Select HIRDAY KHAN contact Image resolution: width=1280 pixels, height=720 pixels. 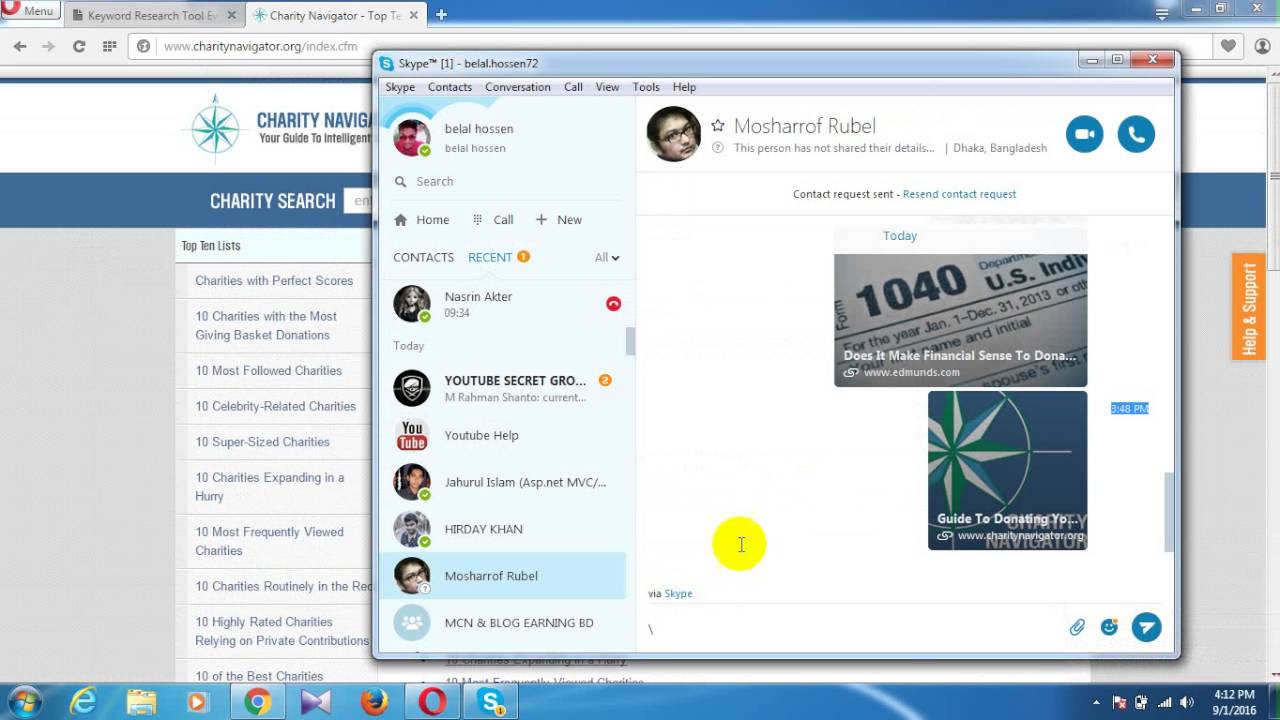click(502, 529)
